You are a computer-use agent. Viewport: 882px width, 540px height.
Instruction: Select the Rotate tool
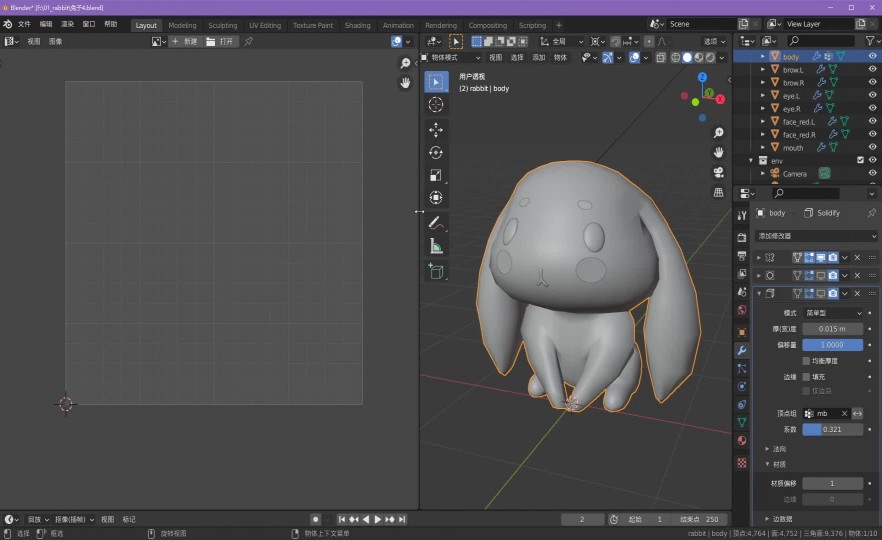435,152
